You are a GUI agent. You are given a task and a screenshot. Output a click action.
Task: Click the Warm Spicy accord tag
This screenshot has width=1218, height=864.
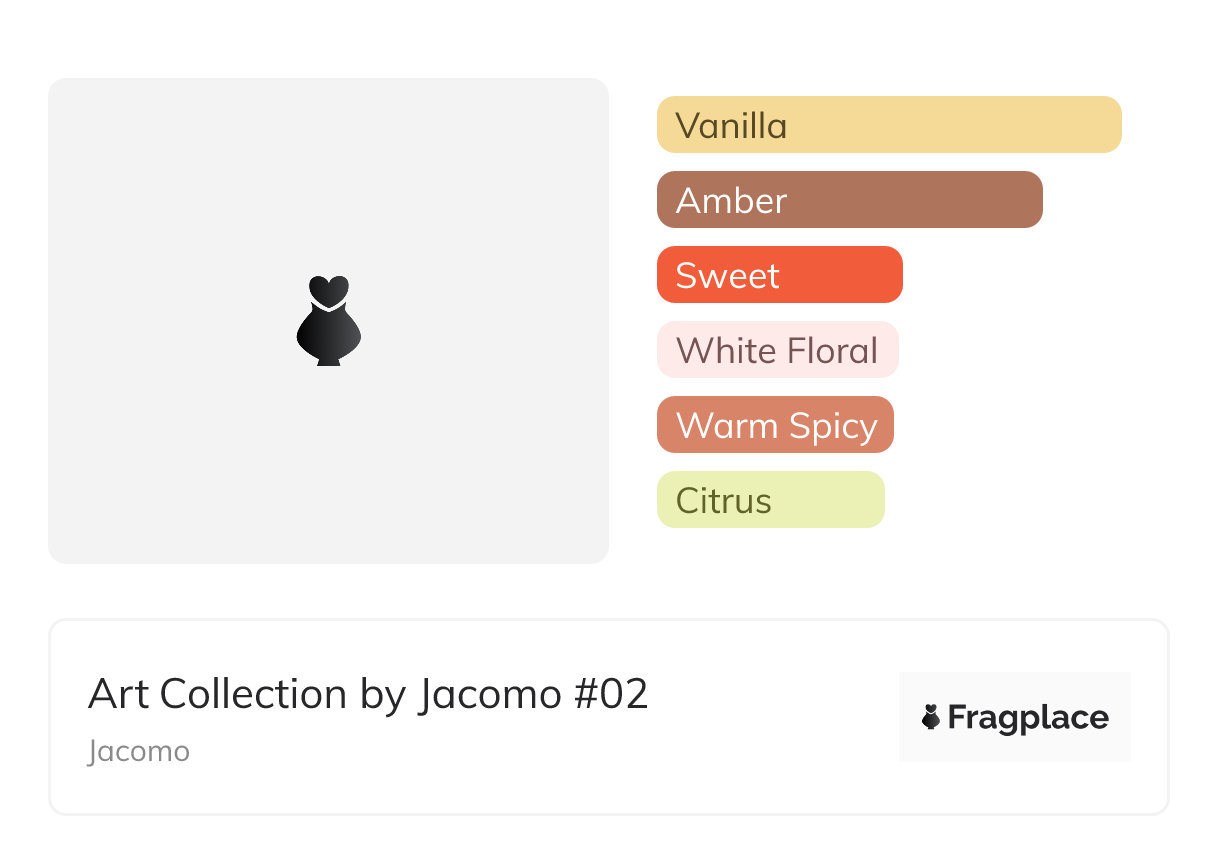(x=775, y=425)
